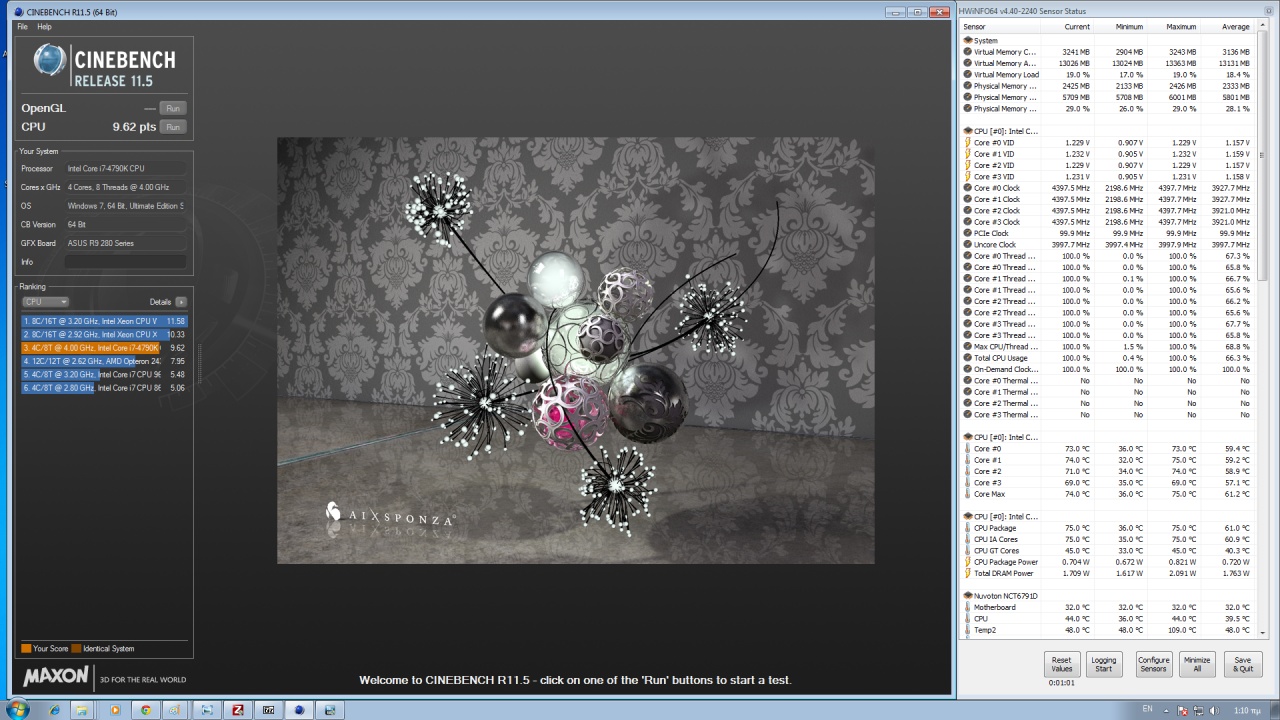Click the Reset Values button in HWiNFO
The width and height of the screenshot is (1280, 720).
[1062, 664]
